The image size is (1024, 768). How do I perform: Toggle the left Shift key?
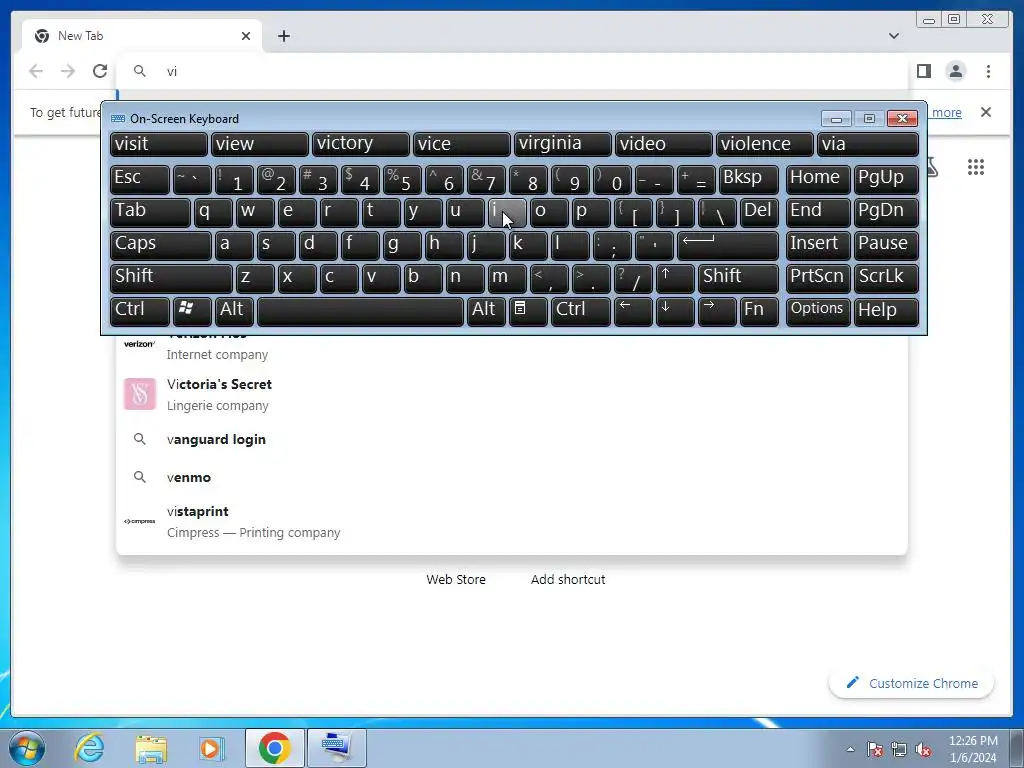[171, 278]
